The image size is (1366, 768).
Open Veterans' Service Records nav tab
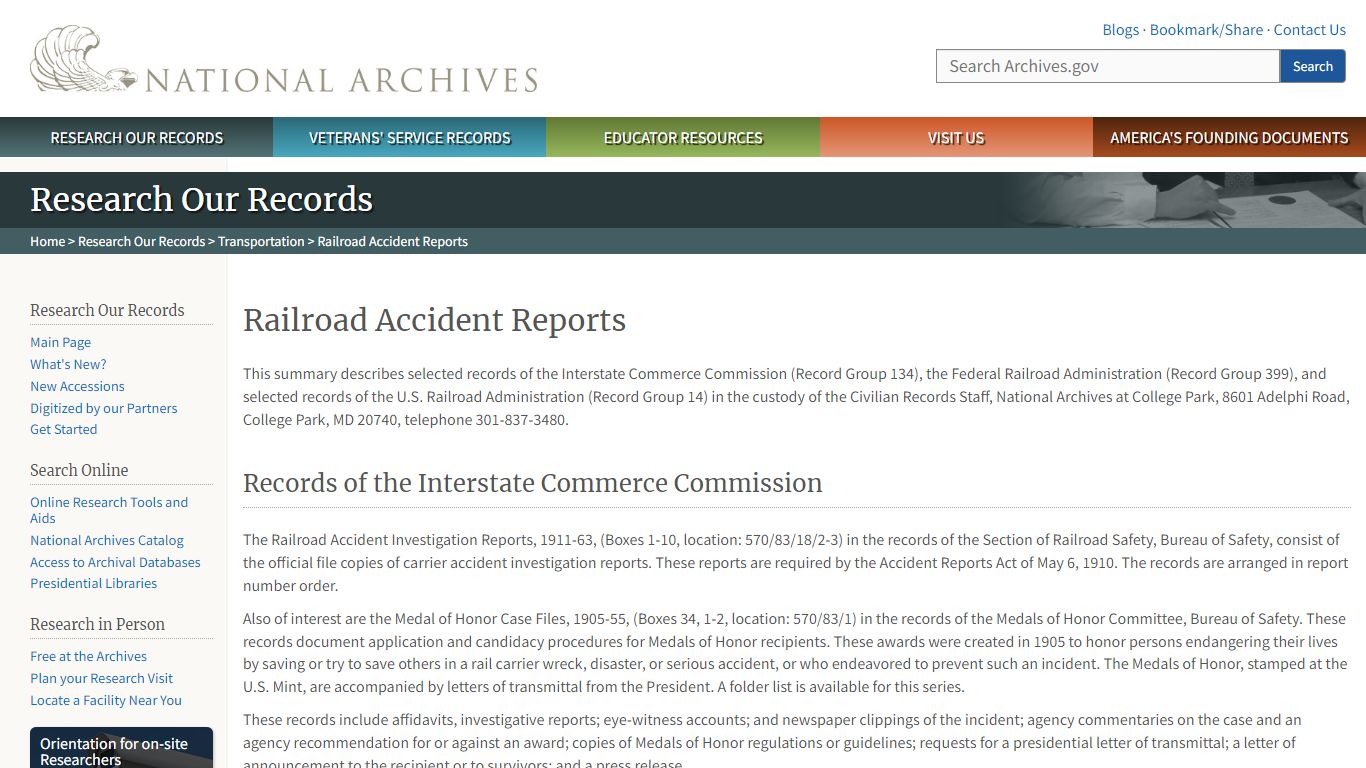[x=410, y=138]
